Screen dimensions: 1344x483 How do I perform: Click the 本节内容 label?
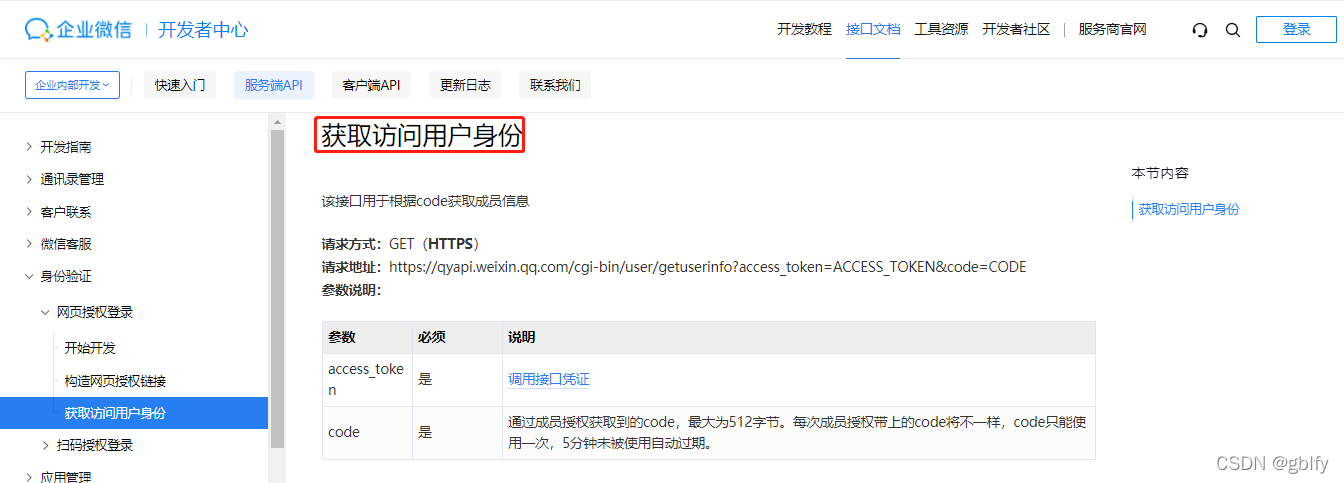point(1160,173)
